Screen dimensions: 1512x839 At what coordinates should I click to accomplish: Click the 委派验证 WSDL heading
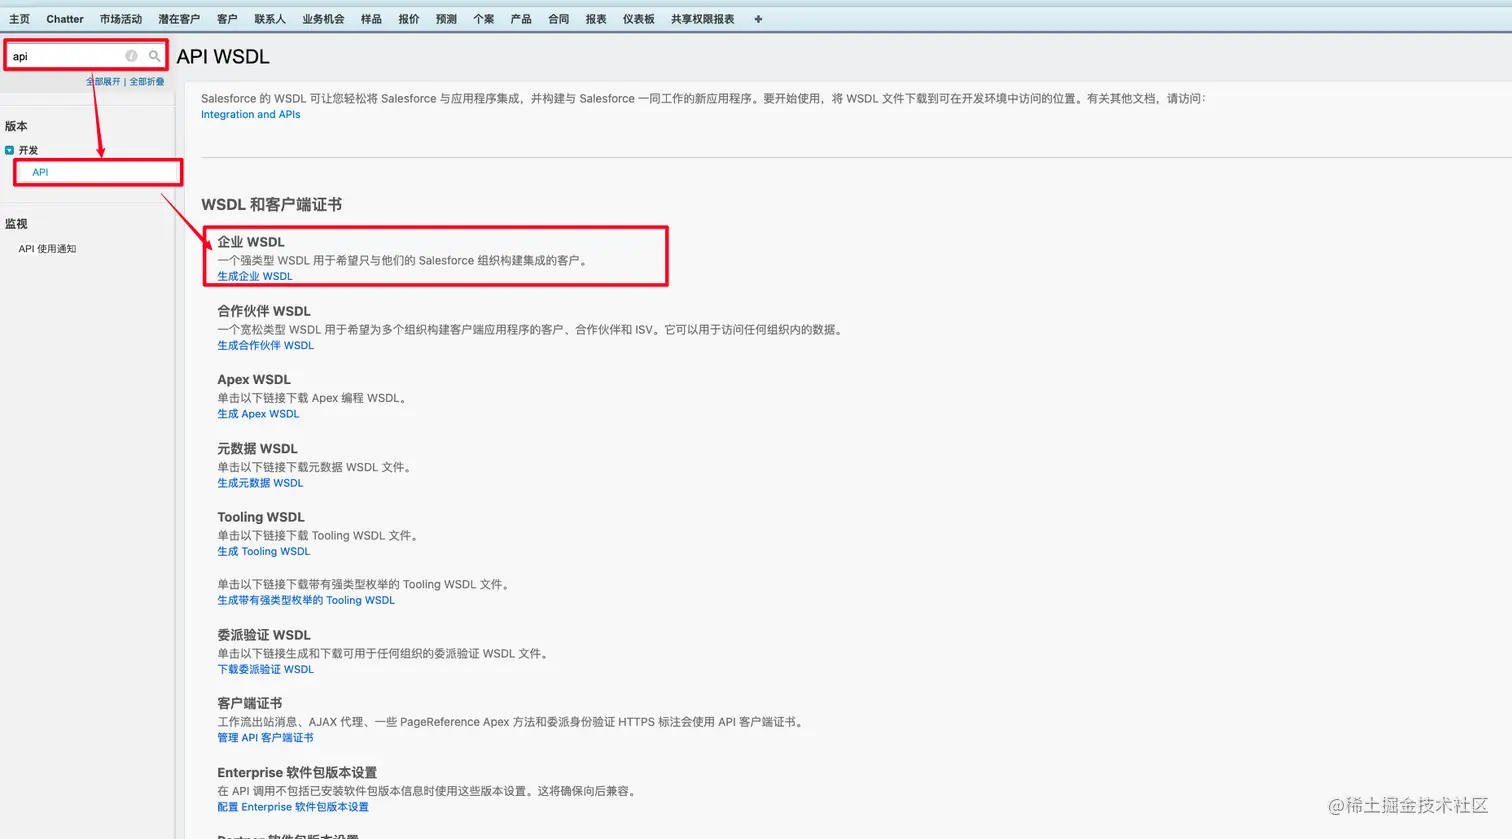[x=264, y=635]
